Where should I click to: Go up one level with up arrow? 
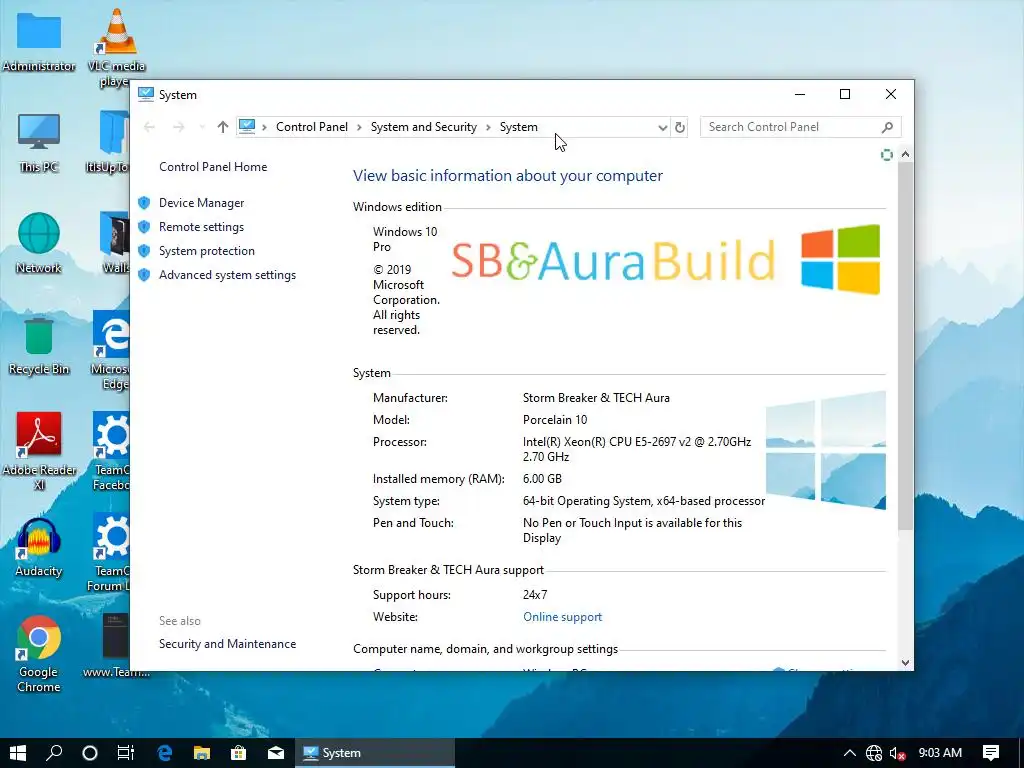[223, 127]
